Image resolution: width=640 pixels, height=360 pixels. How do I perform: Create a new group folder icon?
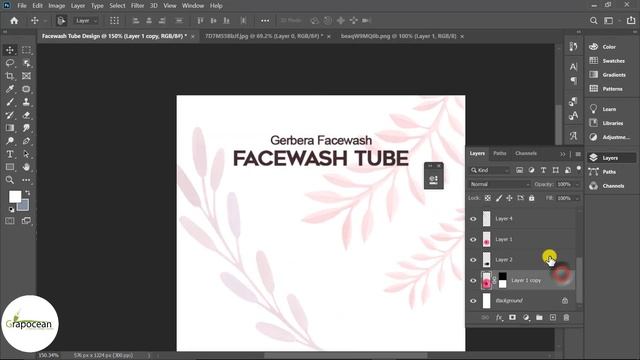(539, 318)
